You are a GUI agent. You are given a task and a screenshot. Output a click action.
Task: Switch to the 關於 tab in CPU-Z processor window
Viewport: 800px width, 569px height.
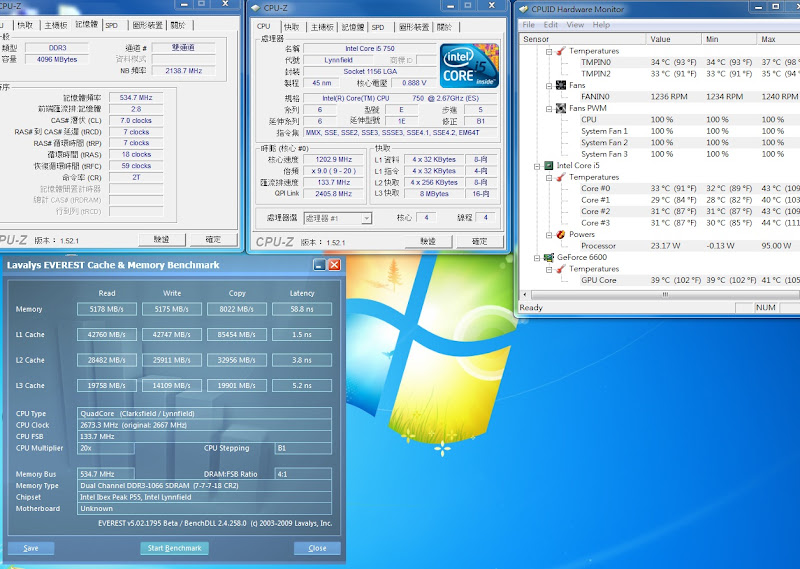444,27
